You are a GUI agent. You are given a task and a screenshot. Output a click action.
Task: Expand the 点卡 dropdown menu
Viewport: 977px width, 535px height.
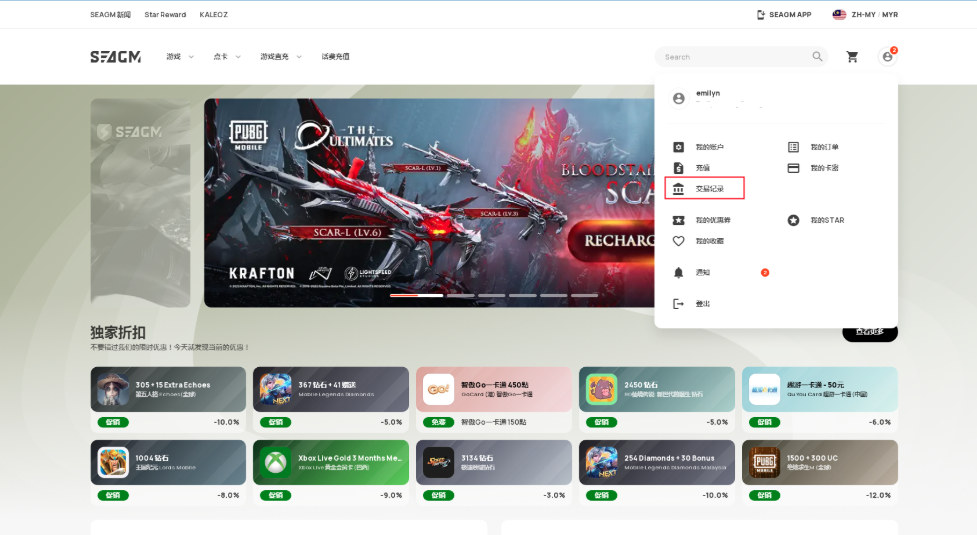[227, 57]
